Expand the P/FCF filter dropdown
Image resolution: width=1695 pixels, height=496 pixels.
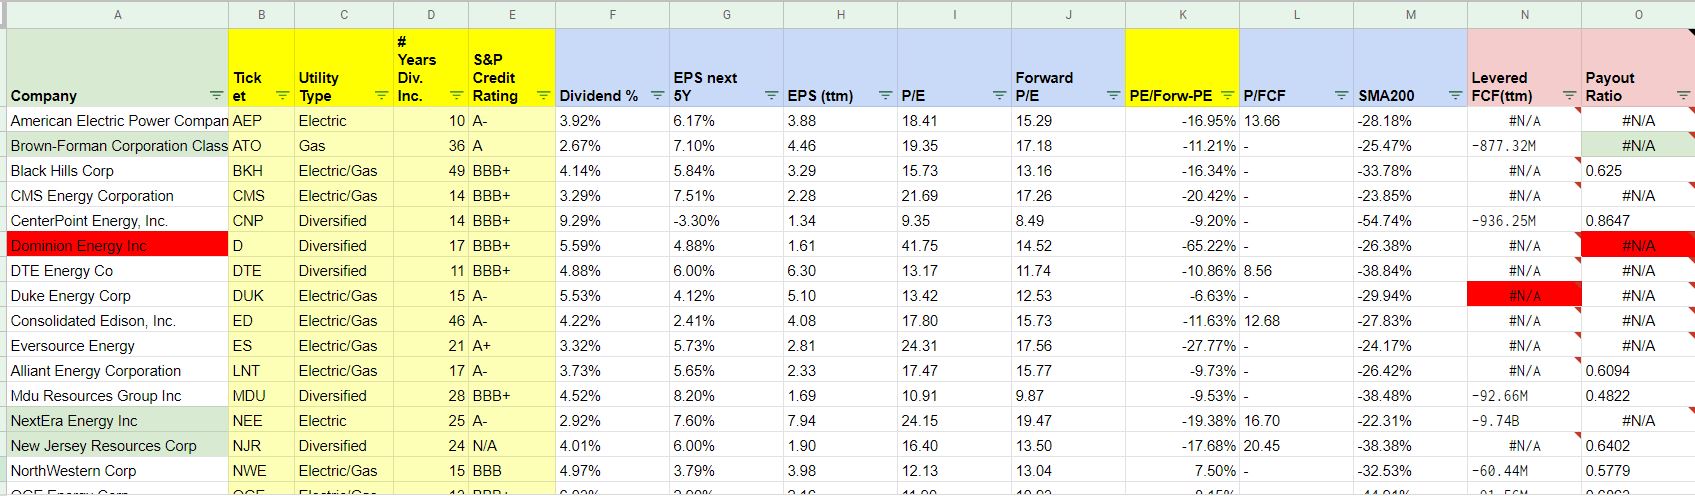click(x=1341, y=96)
